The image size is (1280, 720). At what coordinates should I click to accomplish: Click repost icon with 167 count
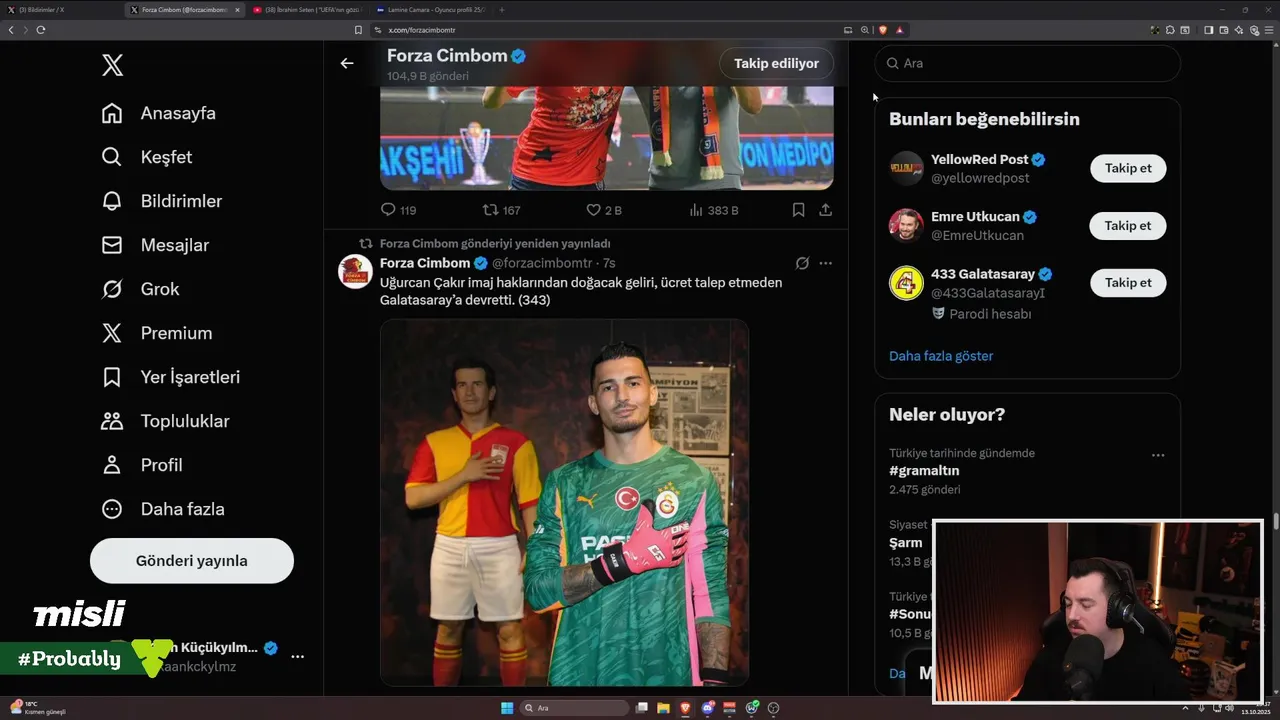coord(490,210)
